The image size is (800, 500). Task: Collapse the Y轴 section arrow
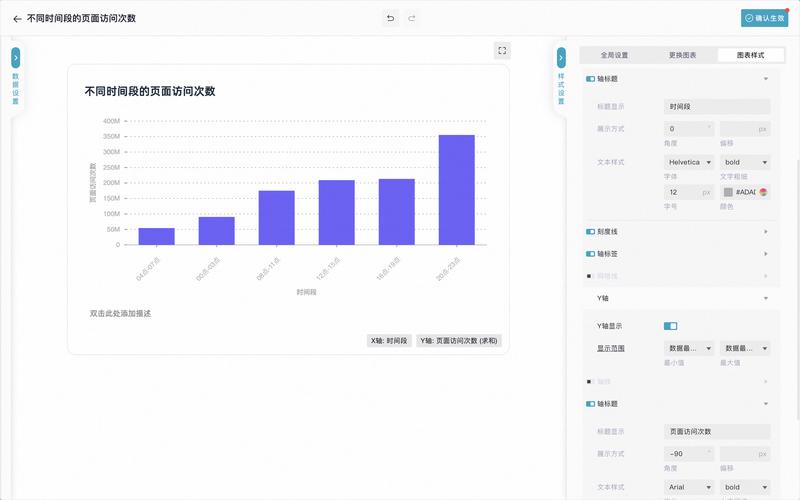[x=766, y=298]
